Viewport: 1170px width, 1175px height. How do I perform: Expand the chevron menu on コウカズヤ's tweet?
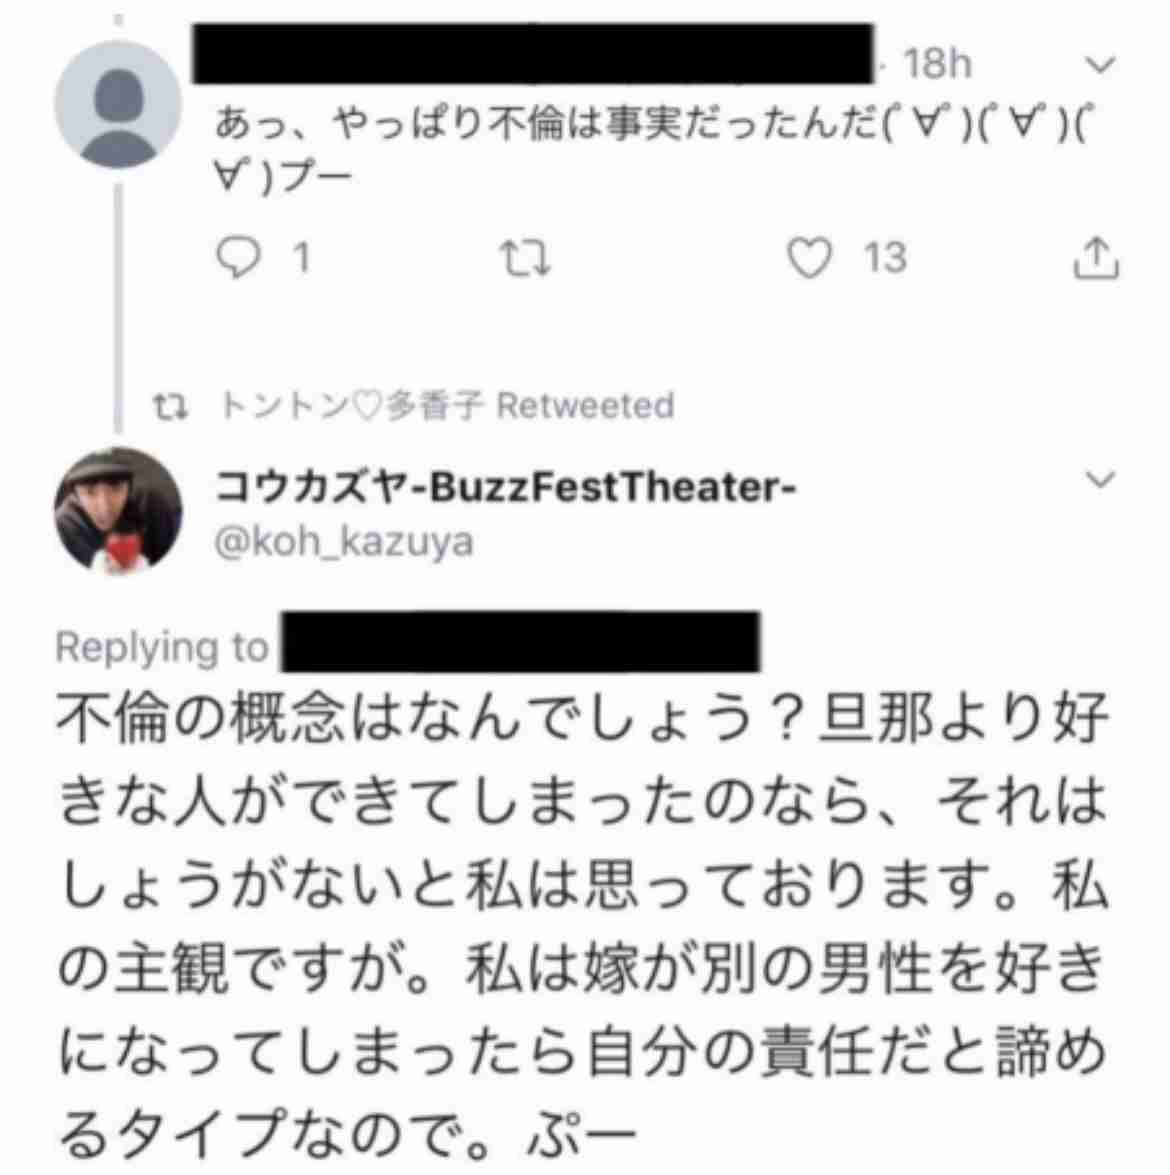click(x=1100, y=479)
